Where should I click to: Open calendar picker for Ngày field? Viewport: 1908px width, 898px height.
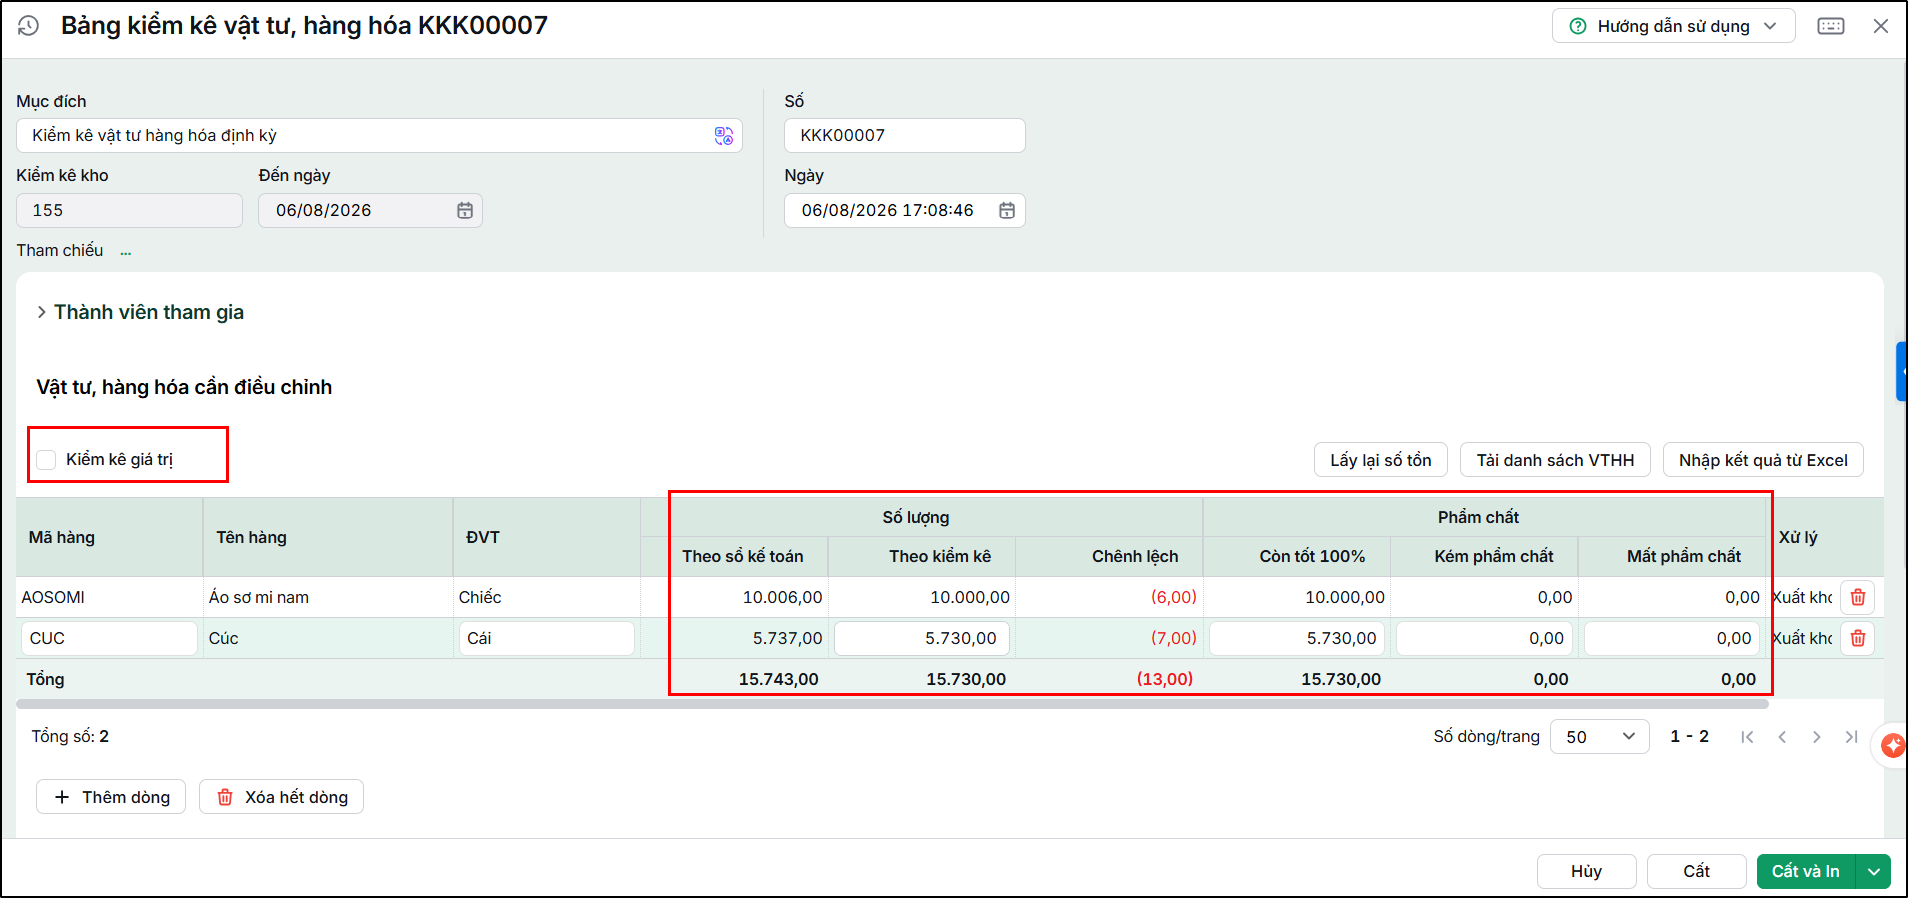click(1007, 211)
